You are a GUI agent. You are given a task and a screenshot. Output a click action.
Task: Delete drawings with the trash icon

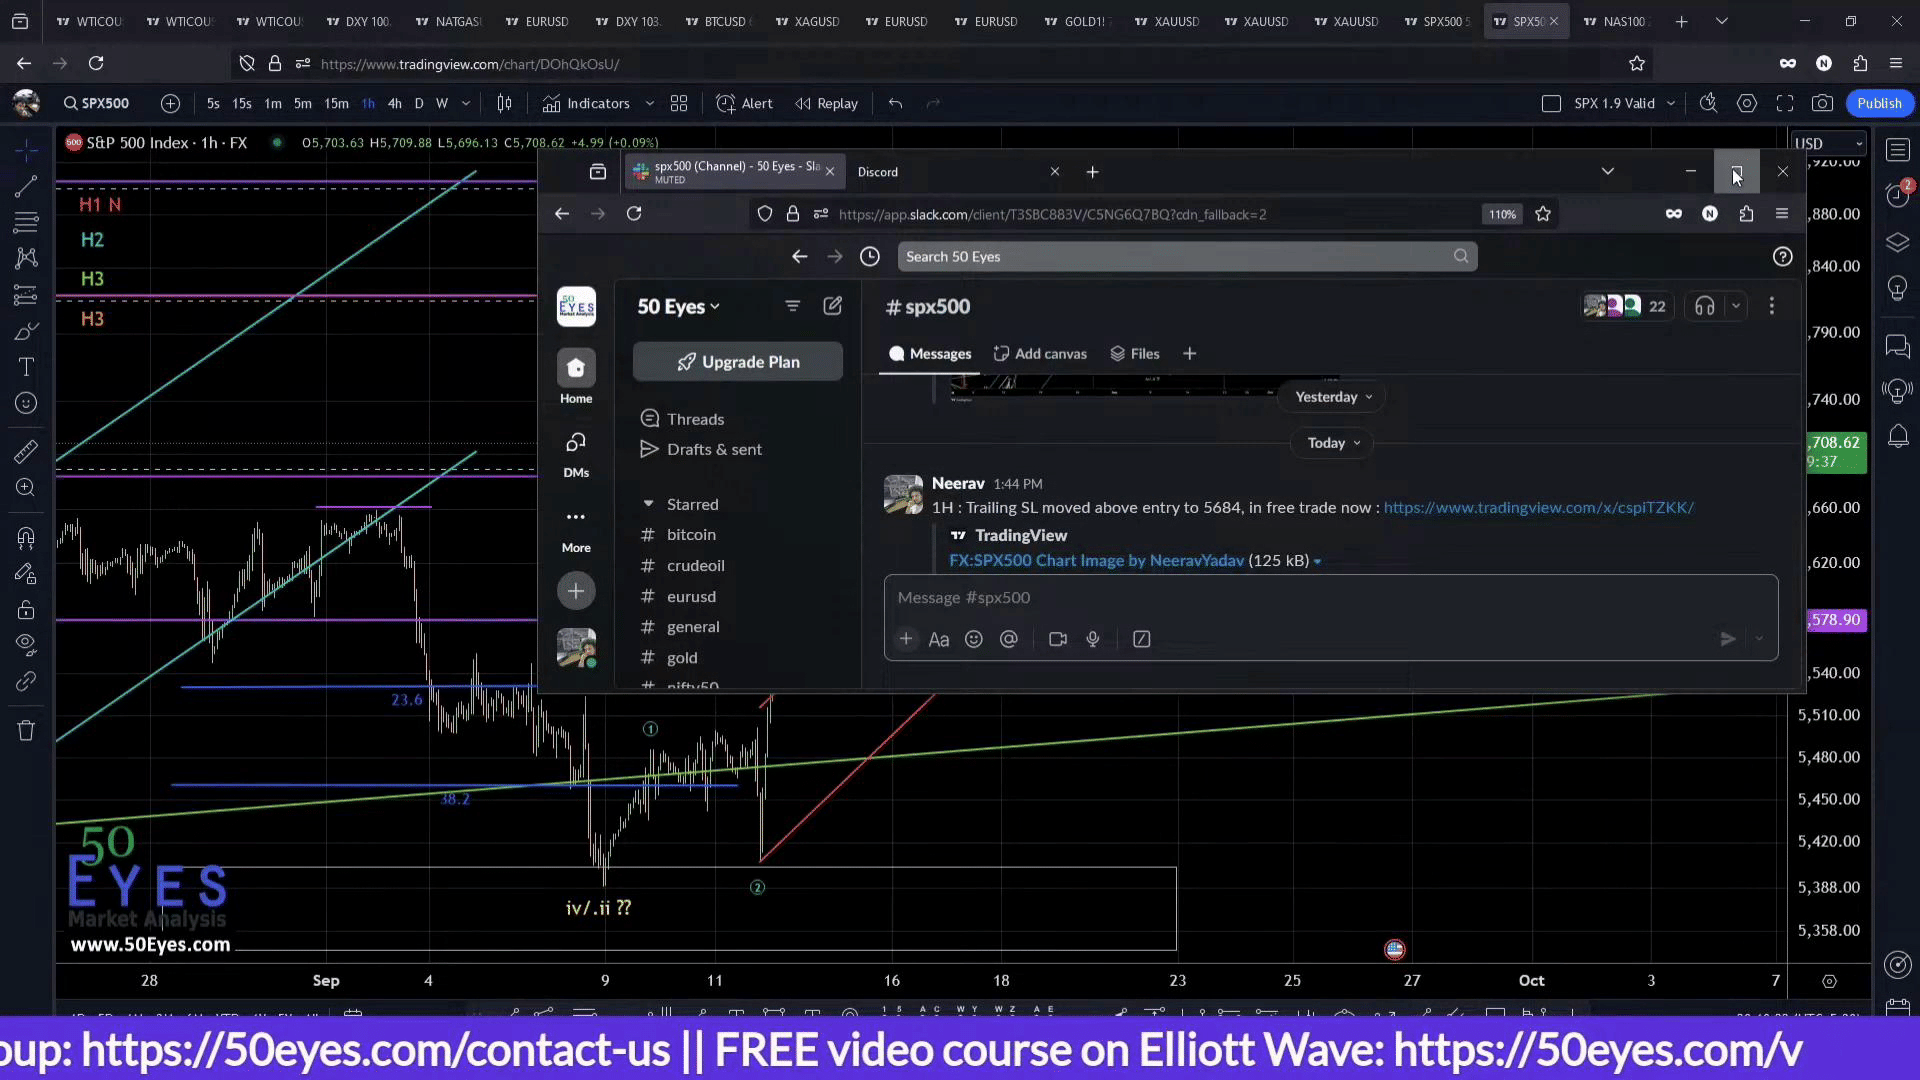[27, 730]
